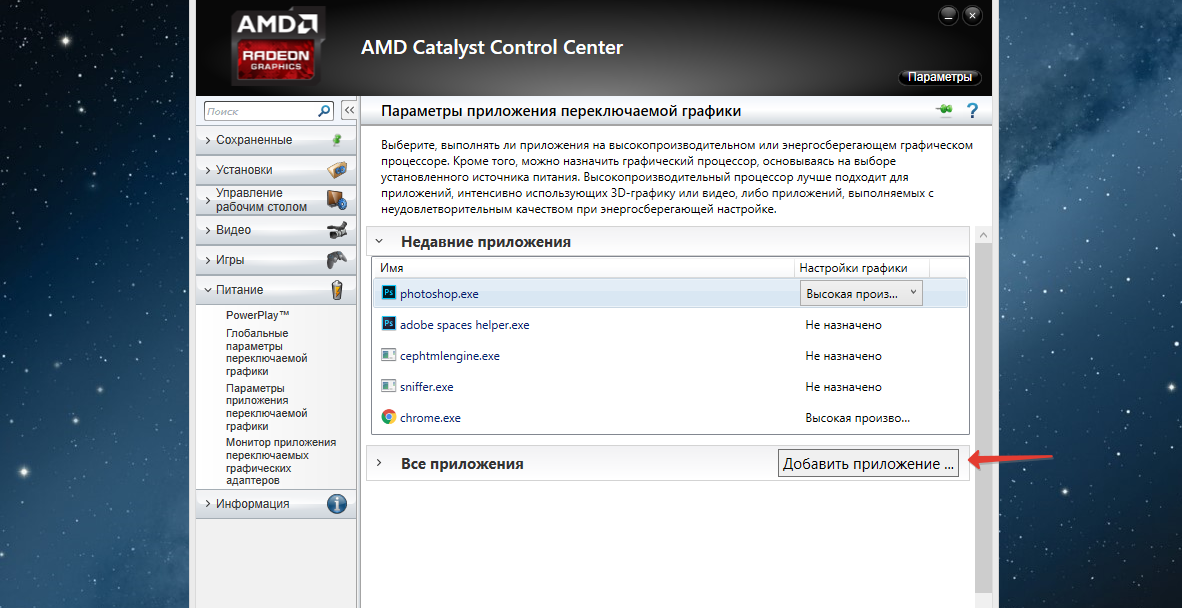Click the pin icon beside Сохраненные
This screenshot has width=1182, height=608.
click(338, 139)
